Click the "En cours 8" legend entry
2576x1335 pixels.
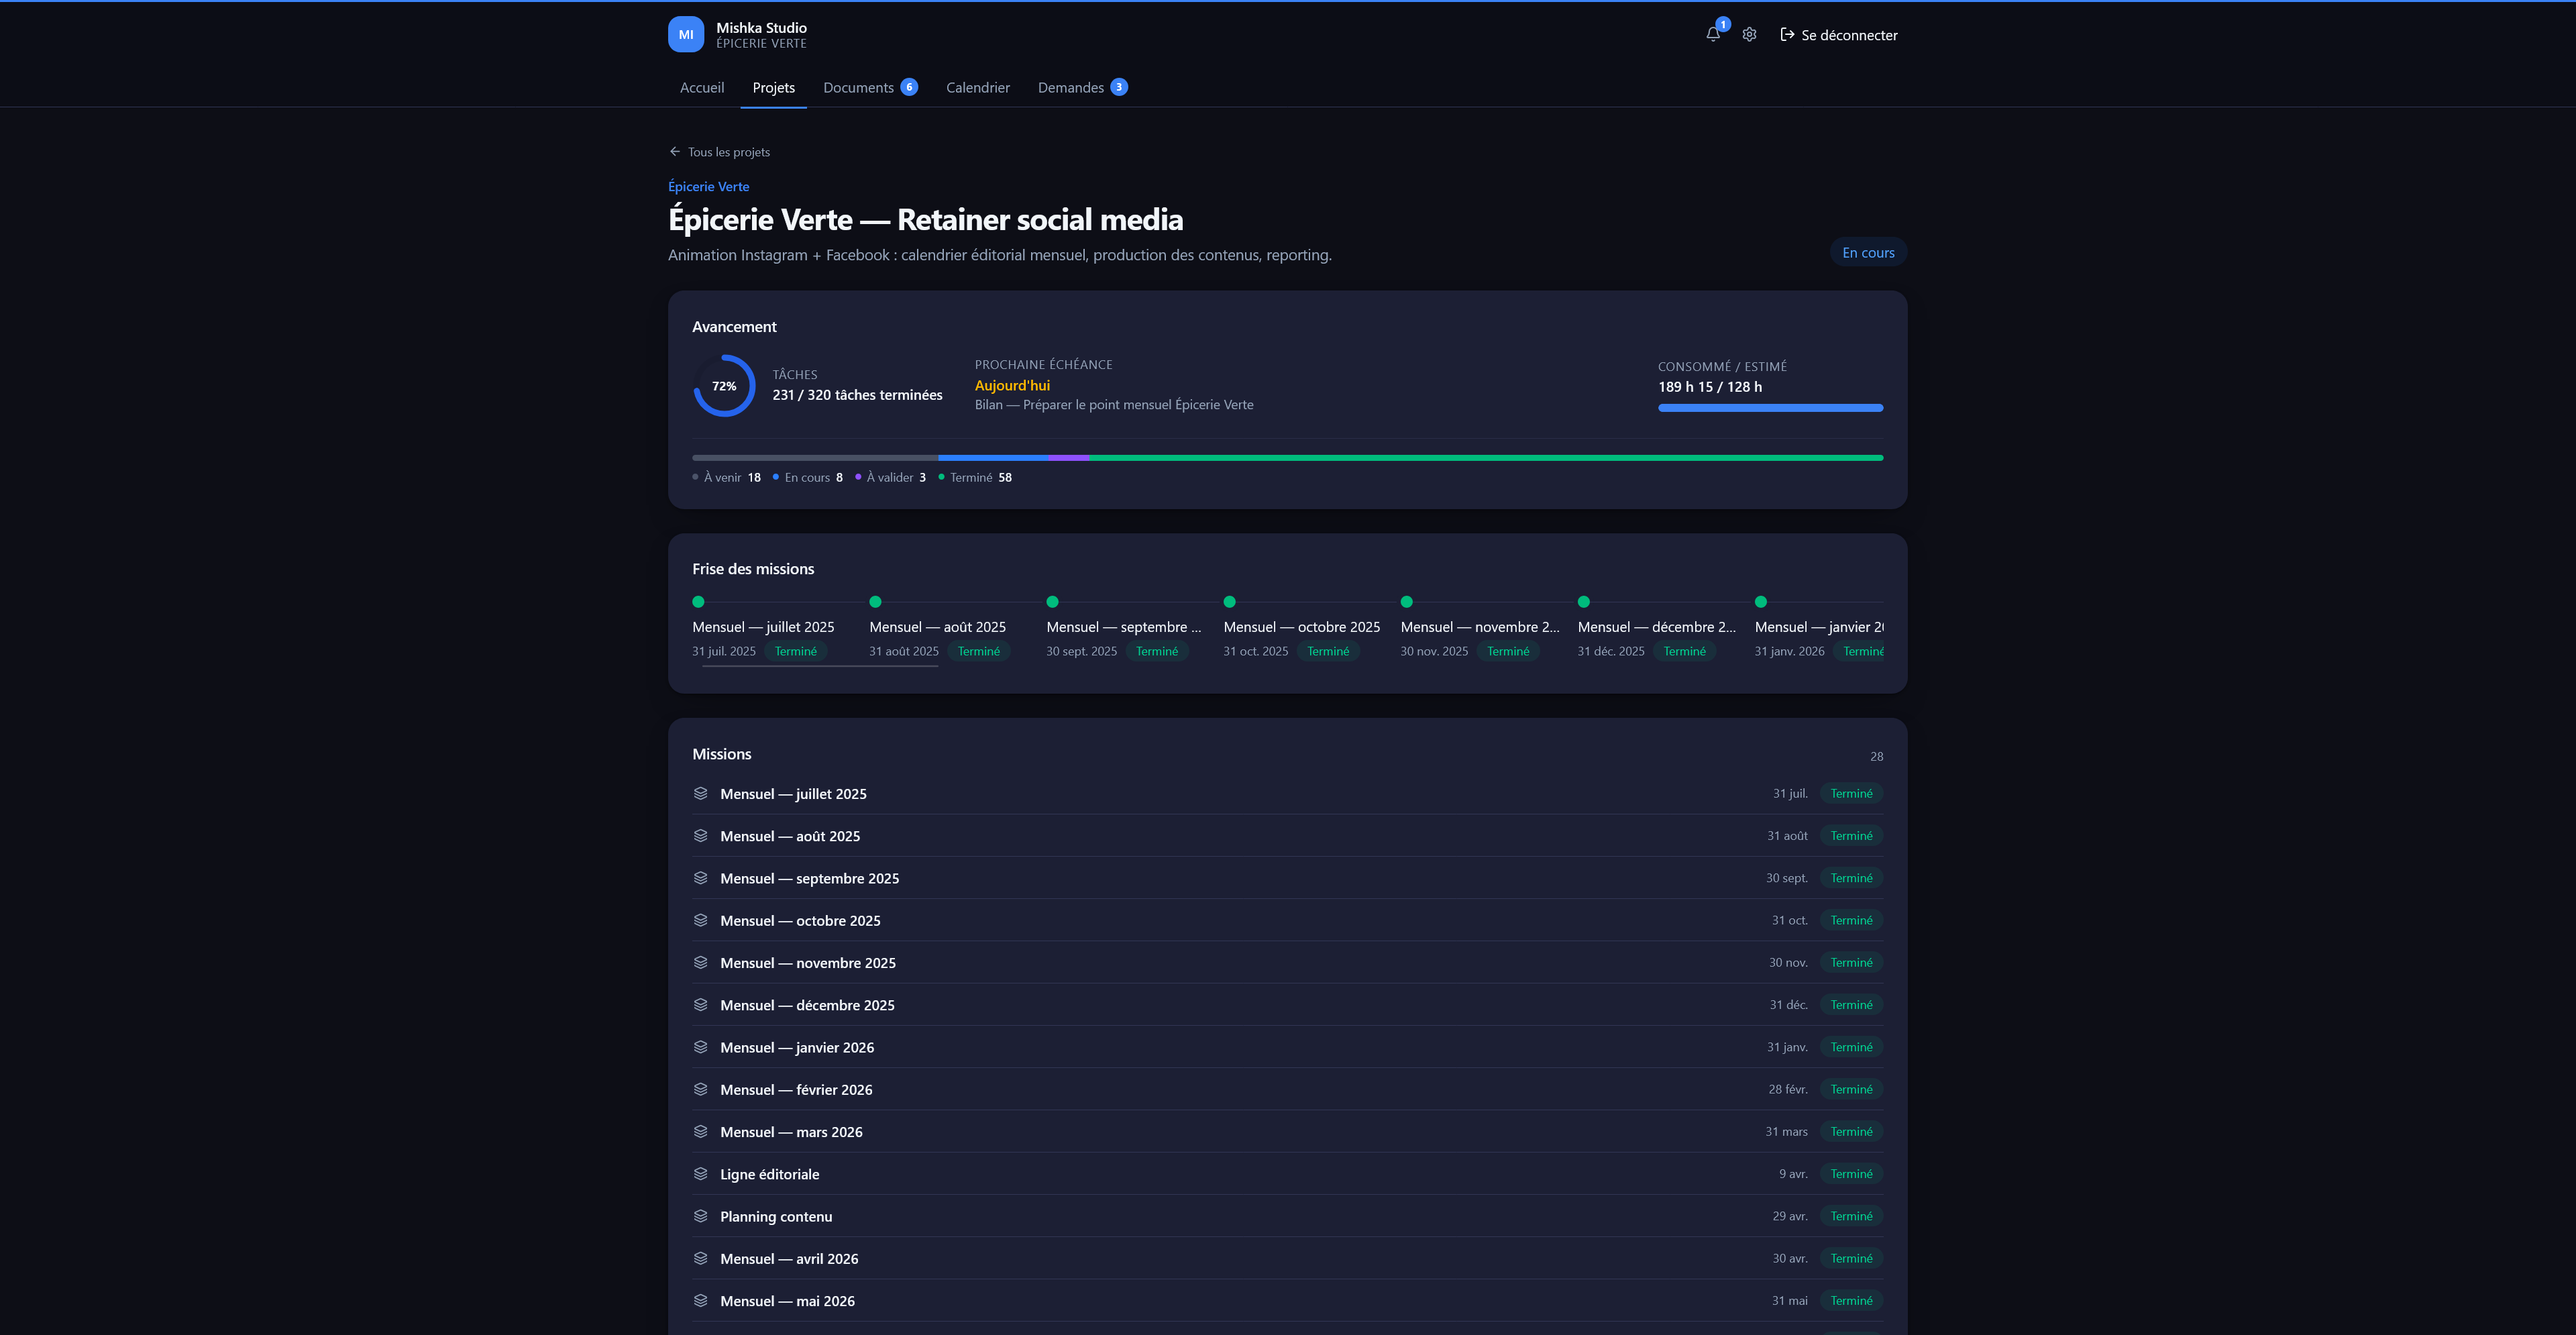808,478
